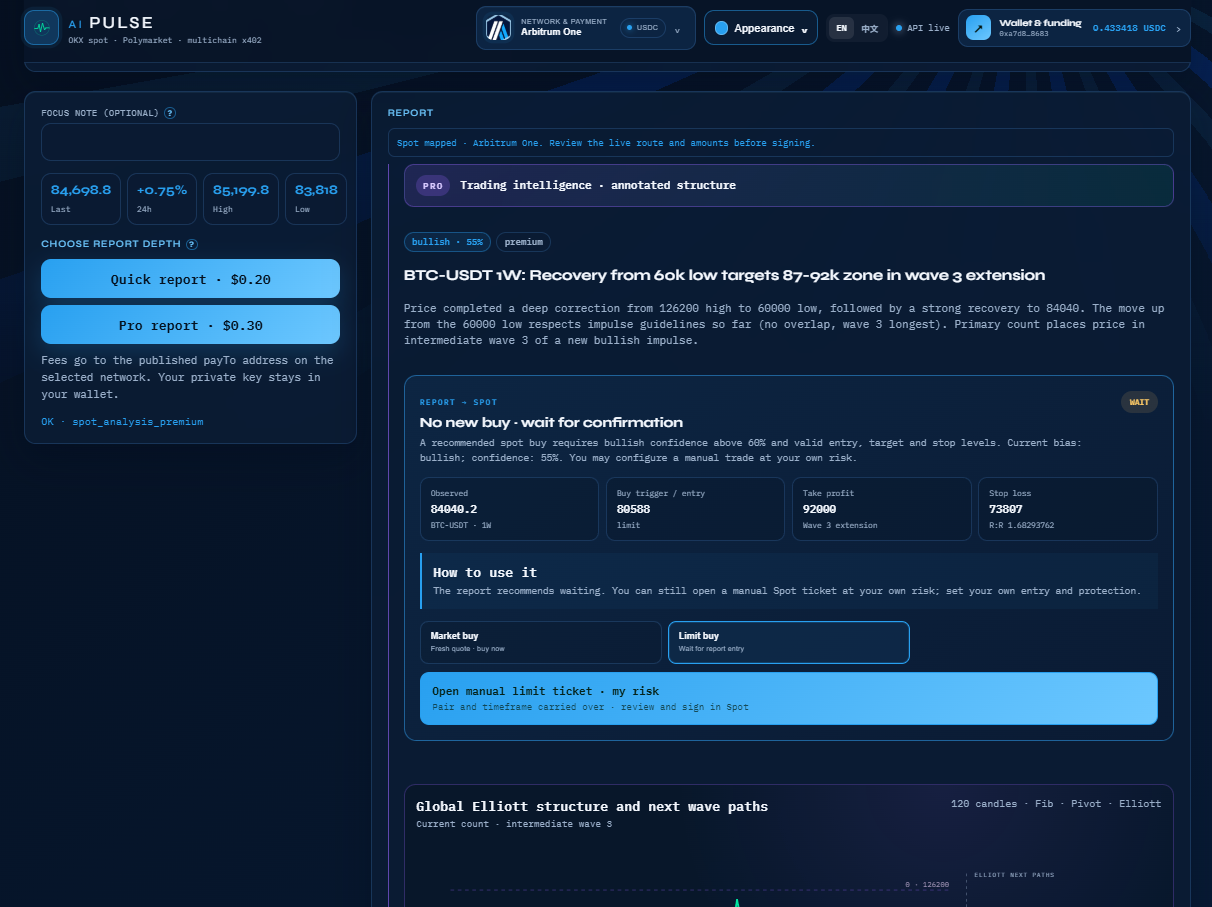Switch language to EN
The image size is (1212, 907).
(x=841, y=28)
